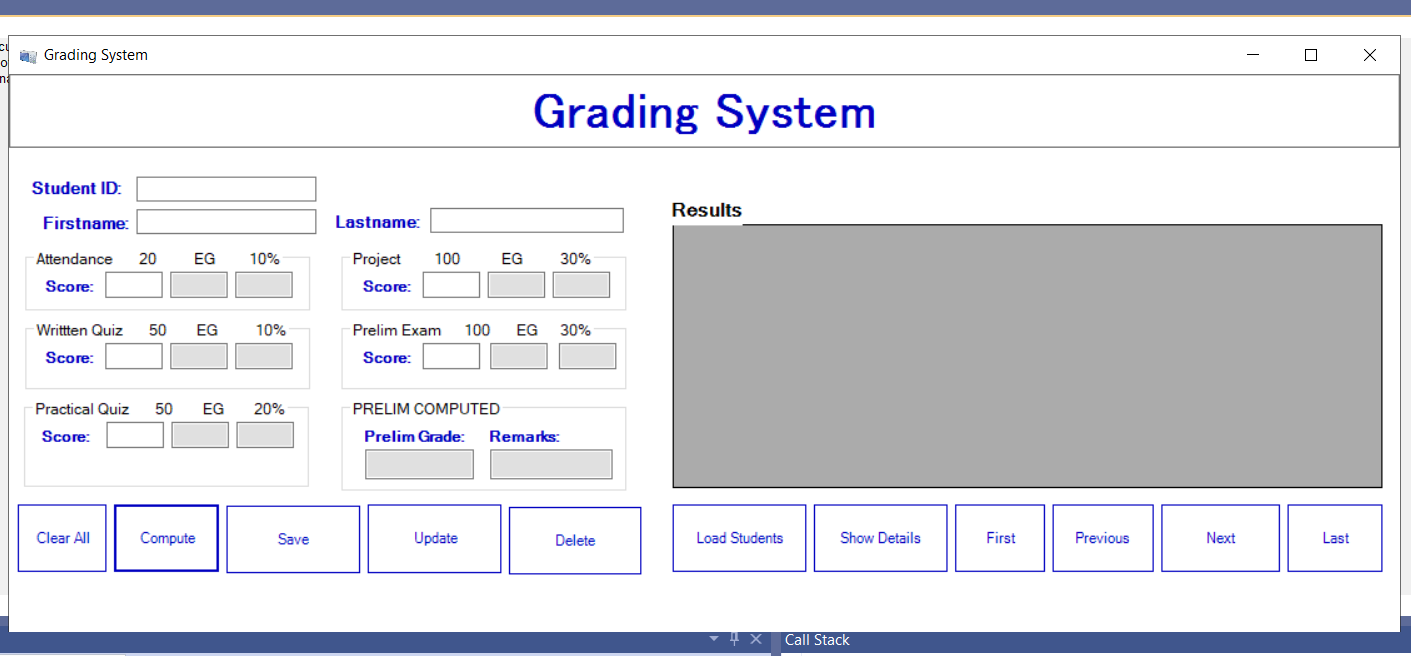Screen dimensions: 1411x656
Task: Click the Show Details button
Action: tap(880, 538)
